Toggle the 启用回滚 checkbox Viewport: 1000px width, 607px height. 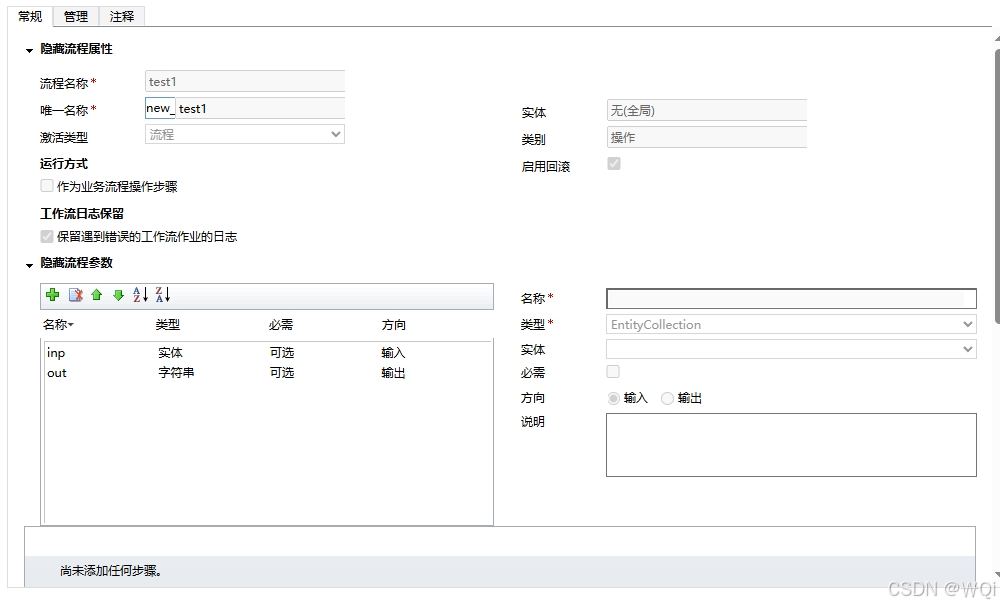tap(614, 164)
